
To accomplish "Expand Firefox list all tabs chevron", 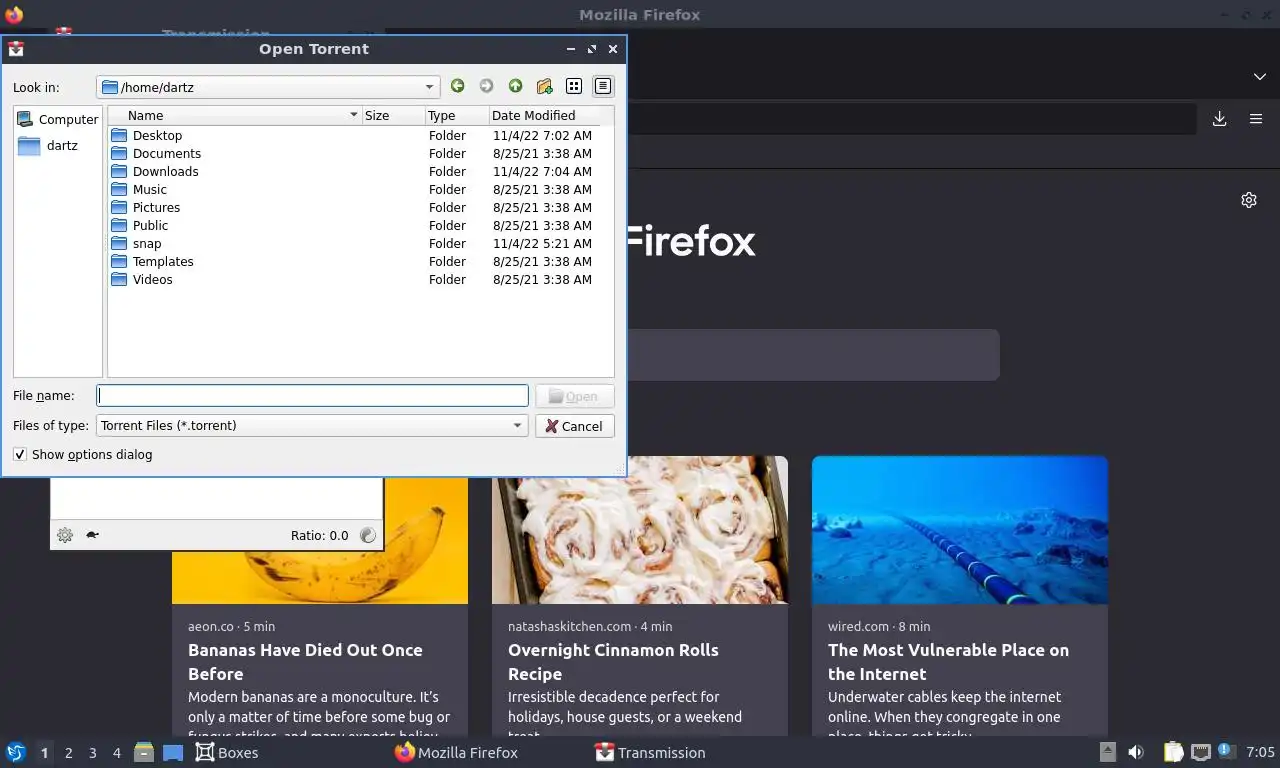I will pos(1260,77).
